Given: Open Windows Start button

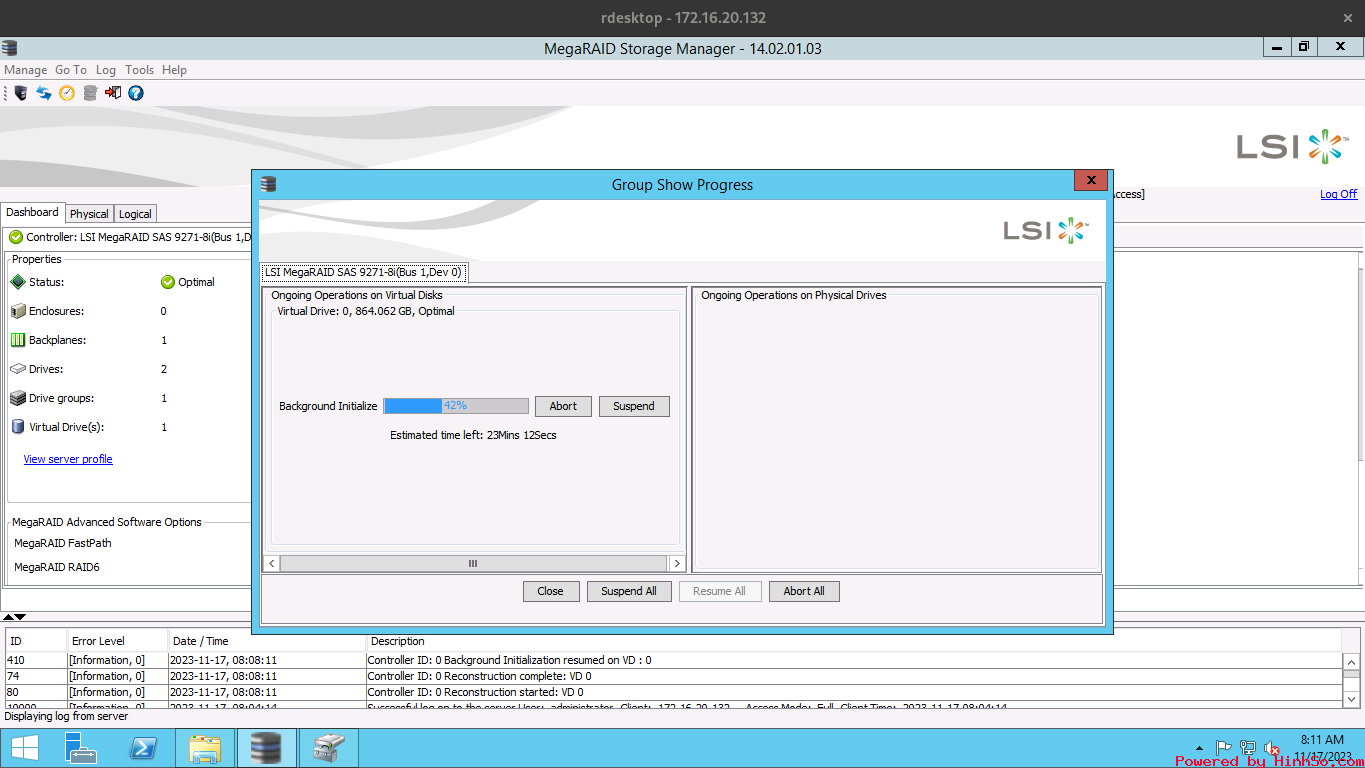Looking at the screenshot, I should tap(25, 748).
